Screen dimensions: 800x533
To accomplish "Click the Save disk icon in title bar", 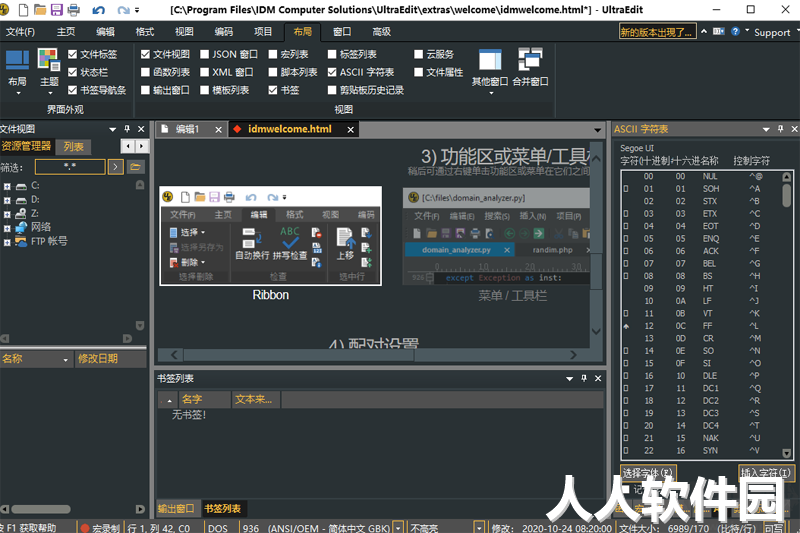I will click(56, 10).
